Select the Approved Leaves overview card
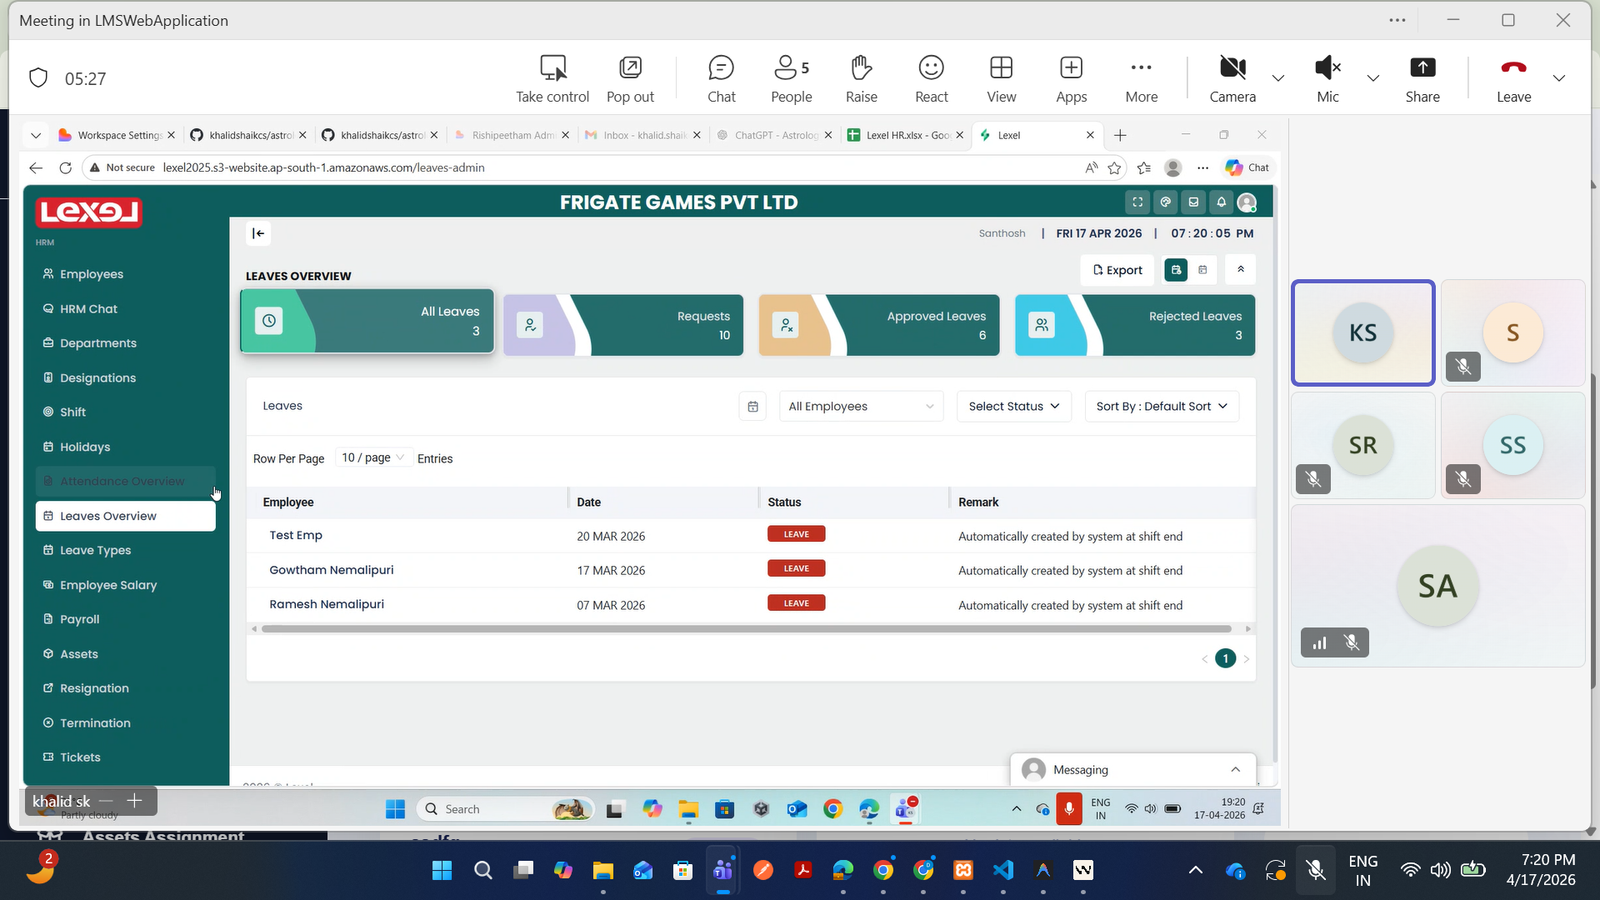This screenshot has height=900, width=1600. [879, 325]
